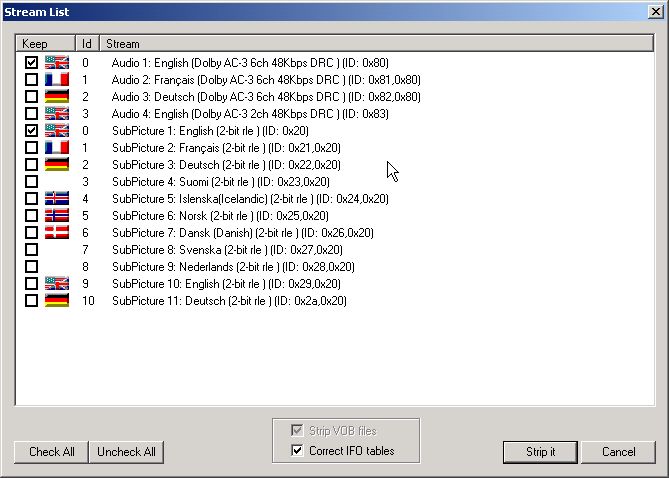This screenshot has width=669, height=478.
Task: Click the German flag for SubPicture 11
Action: (57, 300)
